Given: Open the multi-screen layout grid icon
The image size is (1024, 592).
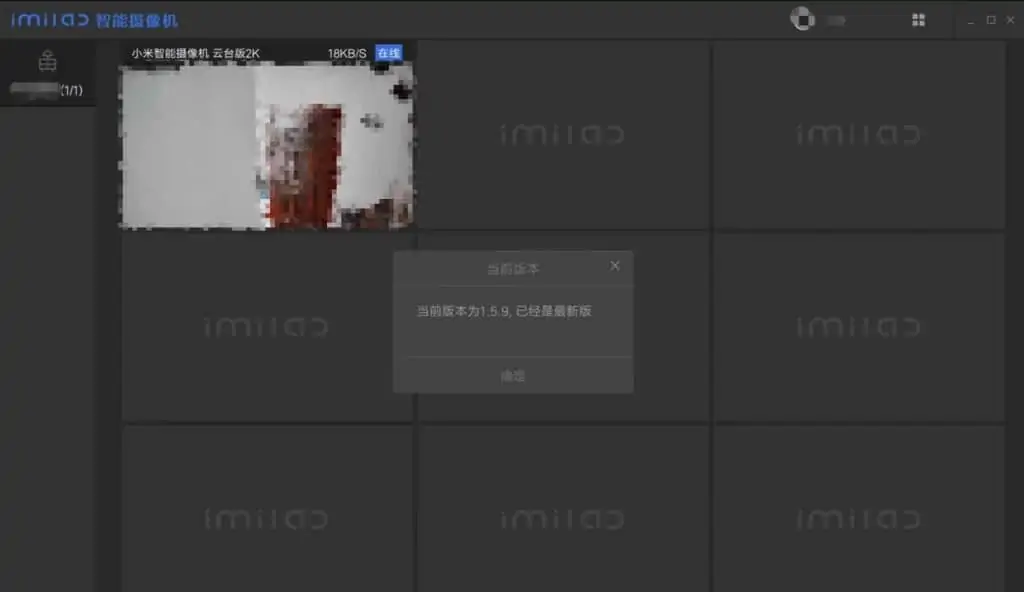Looking at the screenshot, I should coord(916,19).
